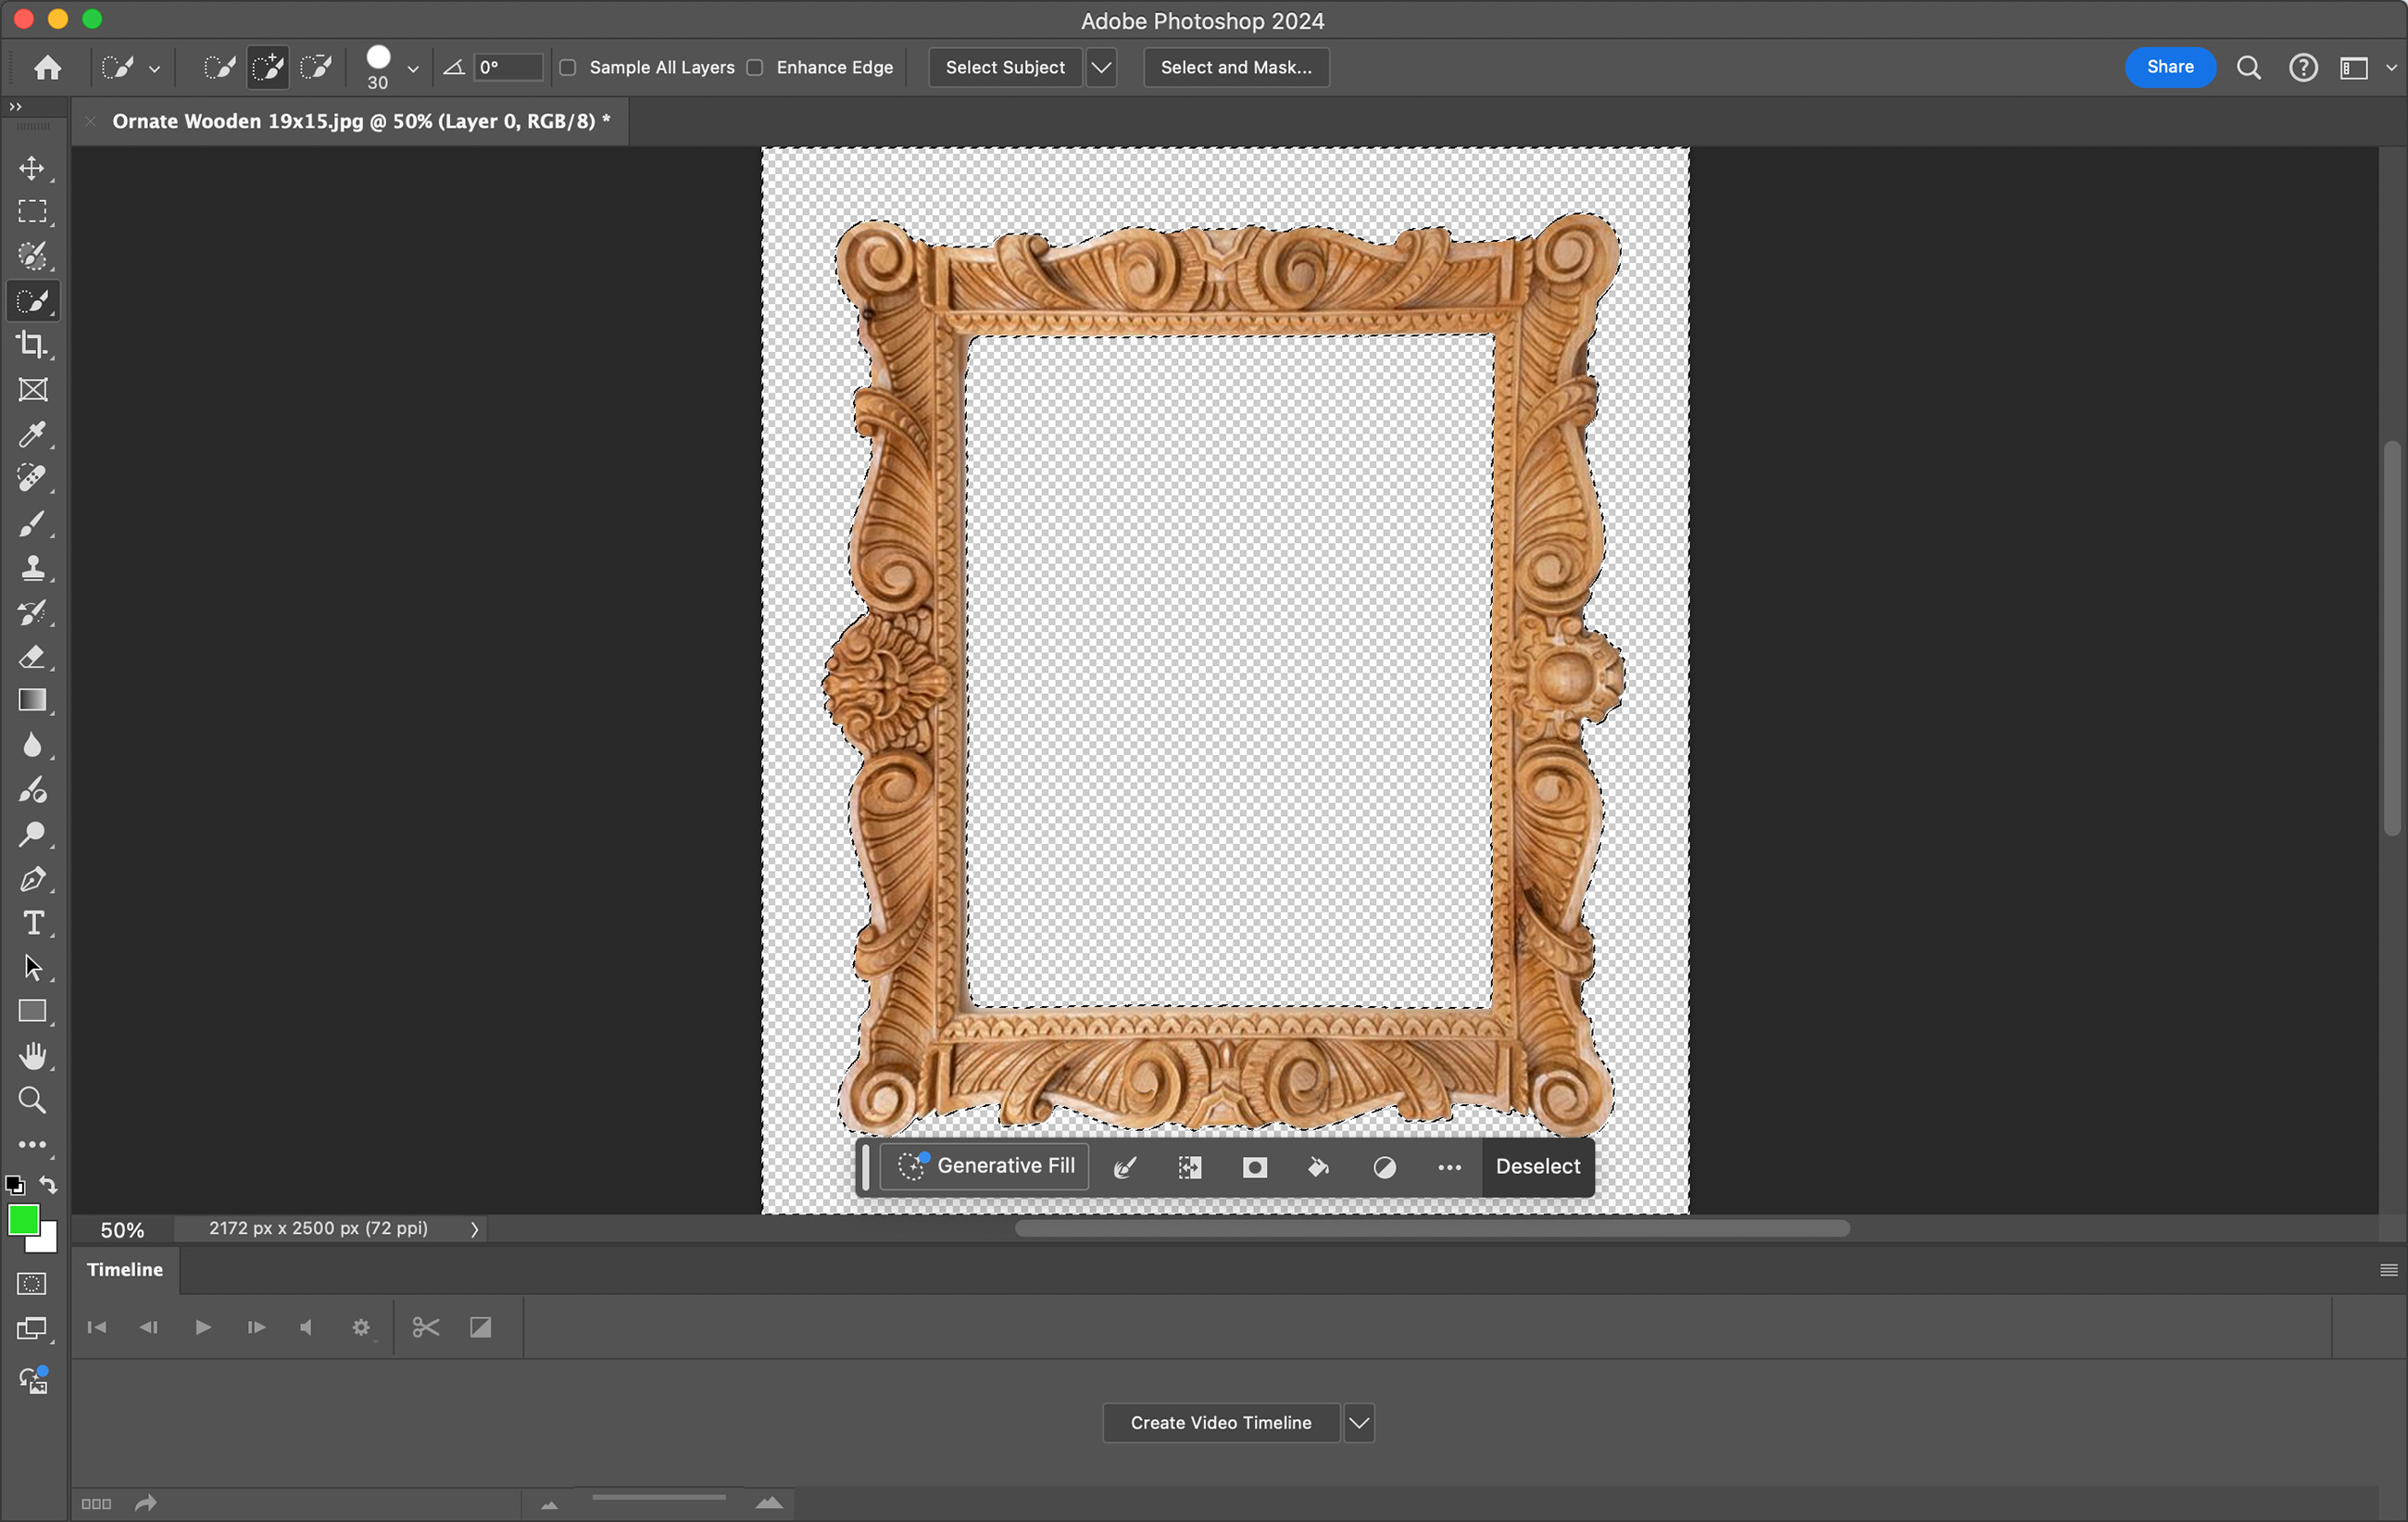The image size is (2408, 1522).
Task: Click the Generative Fill button
Action: click(986, 1166)
